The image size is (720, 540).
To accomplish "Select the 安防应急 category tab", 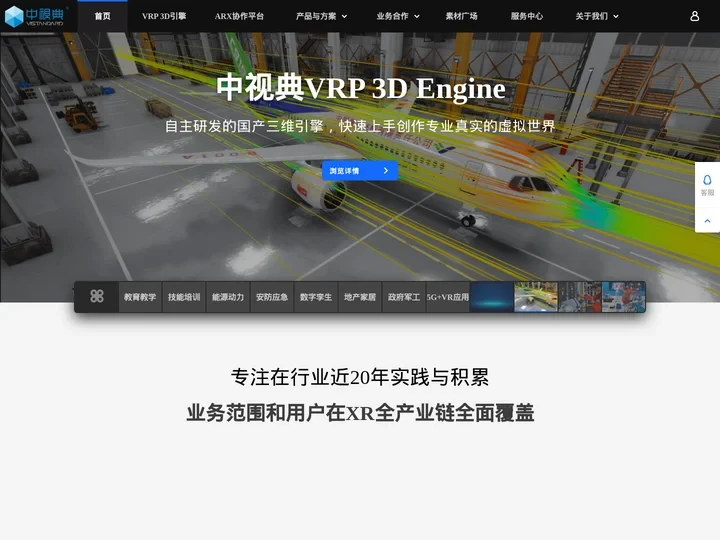I will [x=272, y=297].
